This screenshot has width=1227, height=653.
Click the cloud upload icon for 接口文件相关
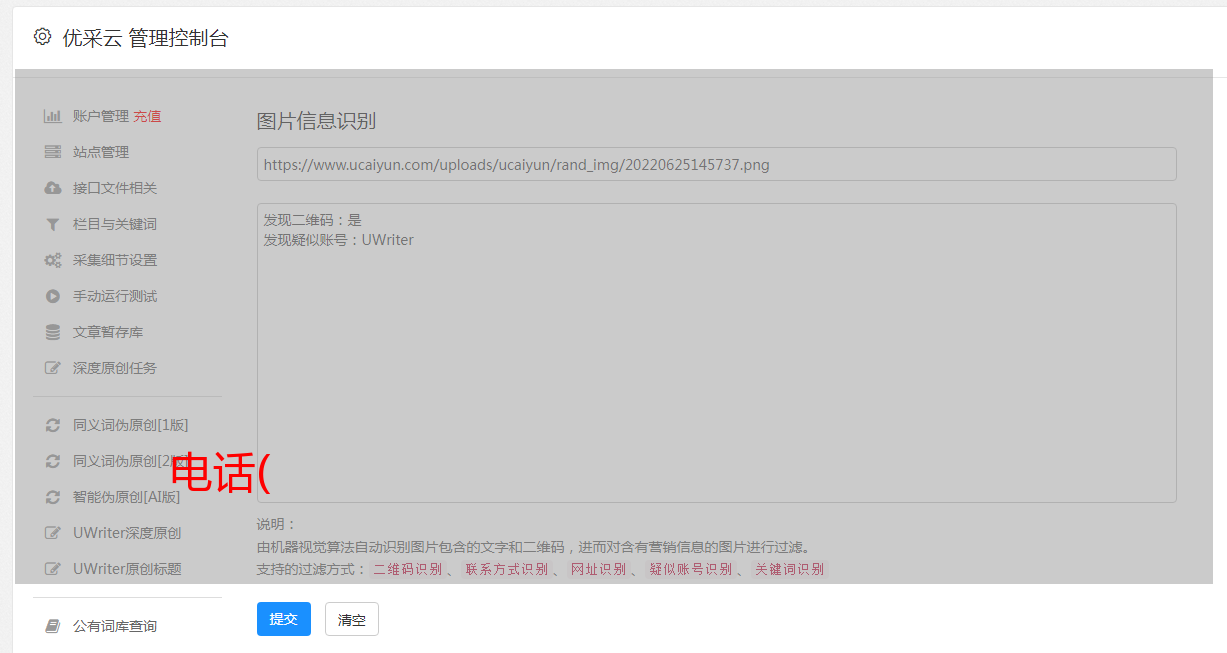coord(53,188)
